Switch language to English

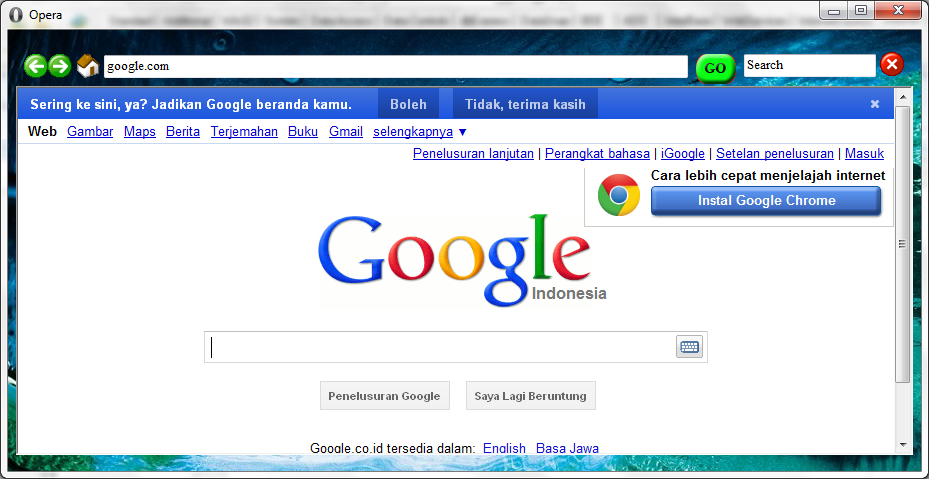click(504, 449)
